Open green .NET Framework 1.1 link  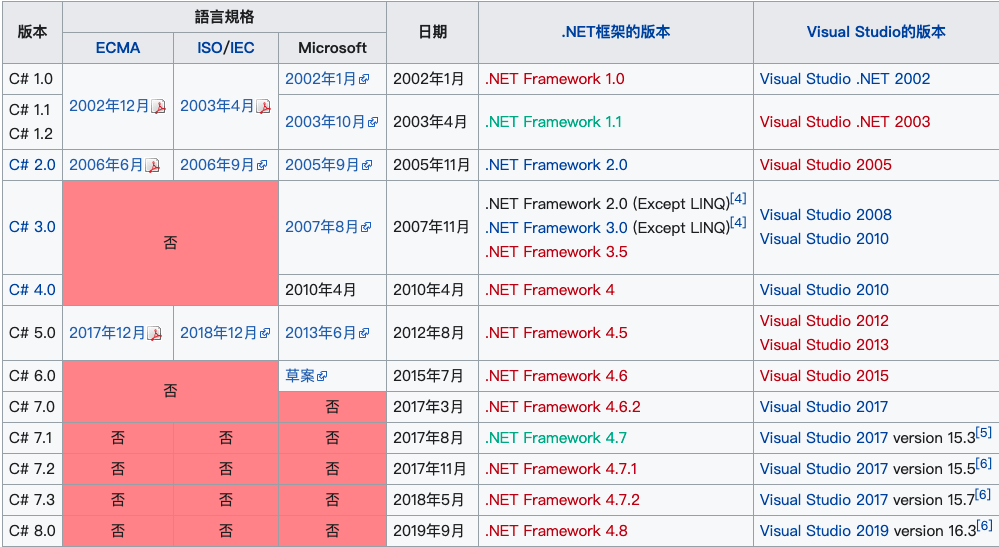553,122
